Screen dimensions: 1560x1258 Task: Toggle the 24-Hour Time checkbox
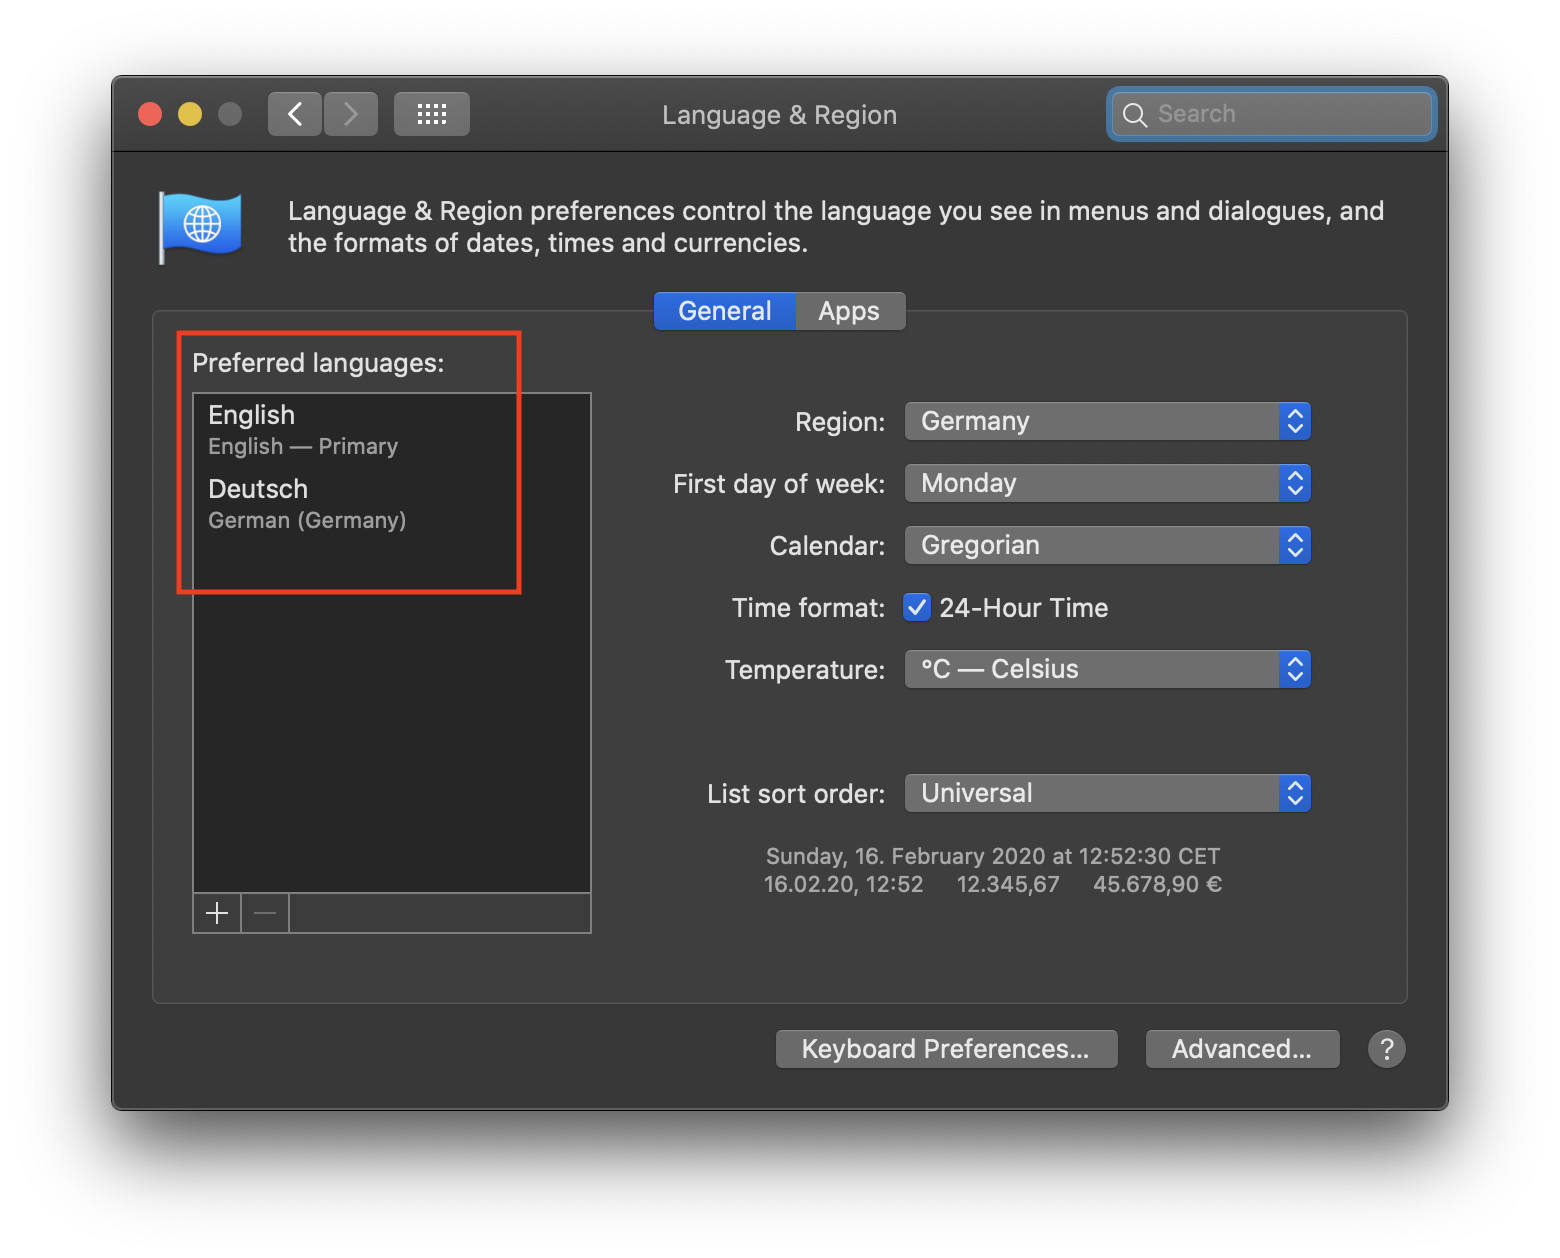click(917, 607)
